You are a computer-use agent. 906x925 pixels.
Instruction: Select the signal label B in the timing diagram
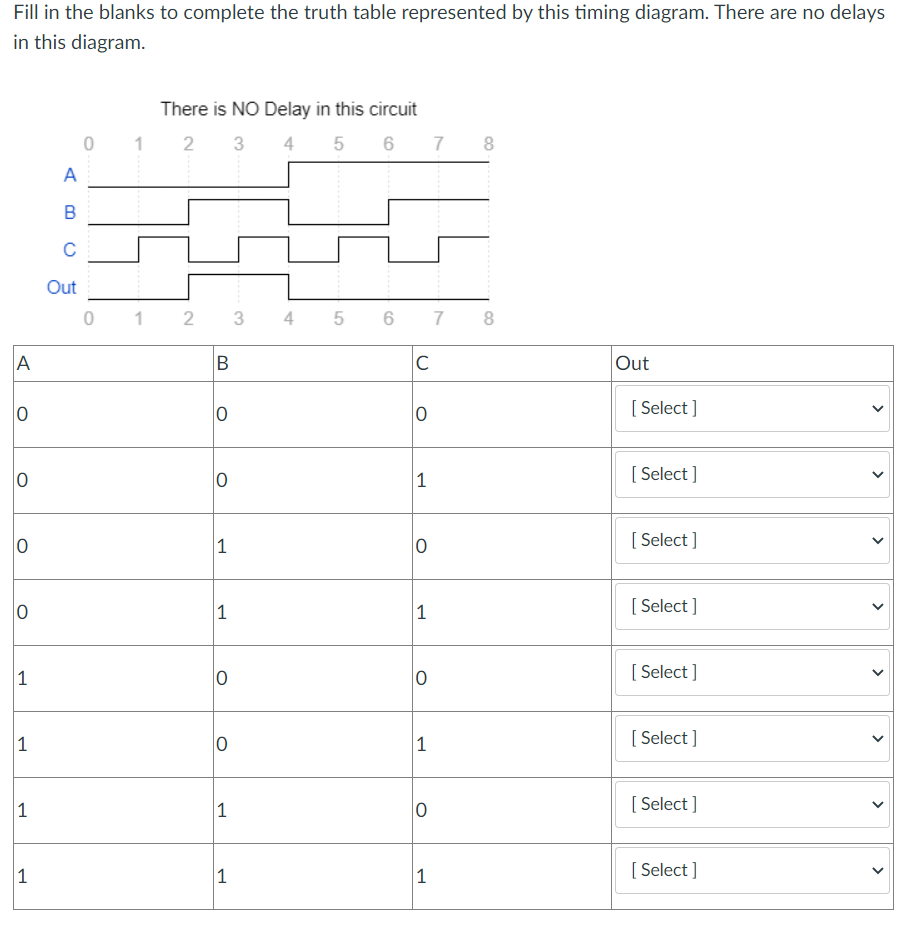(x=69, y=213)
